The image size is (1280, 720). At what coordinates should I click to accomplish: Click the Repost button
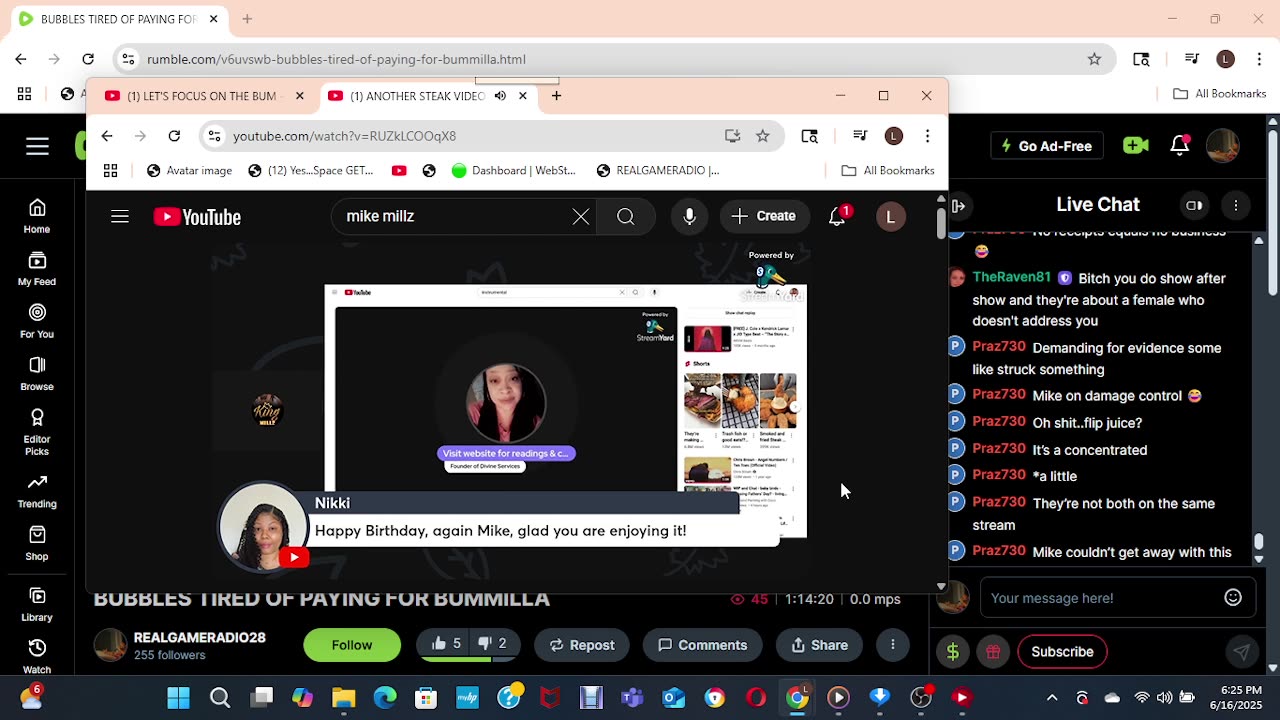[582, 645]
